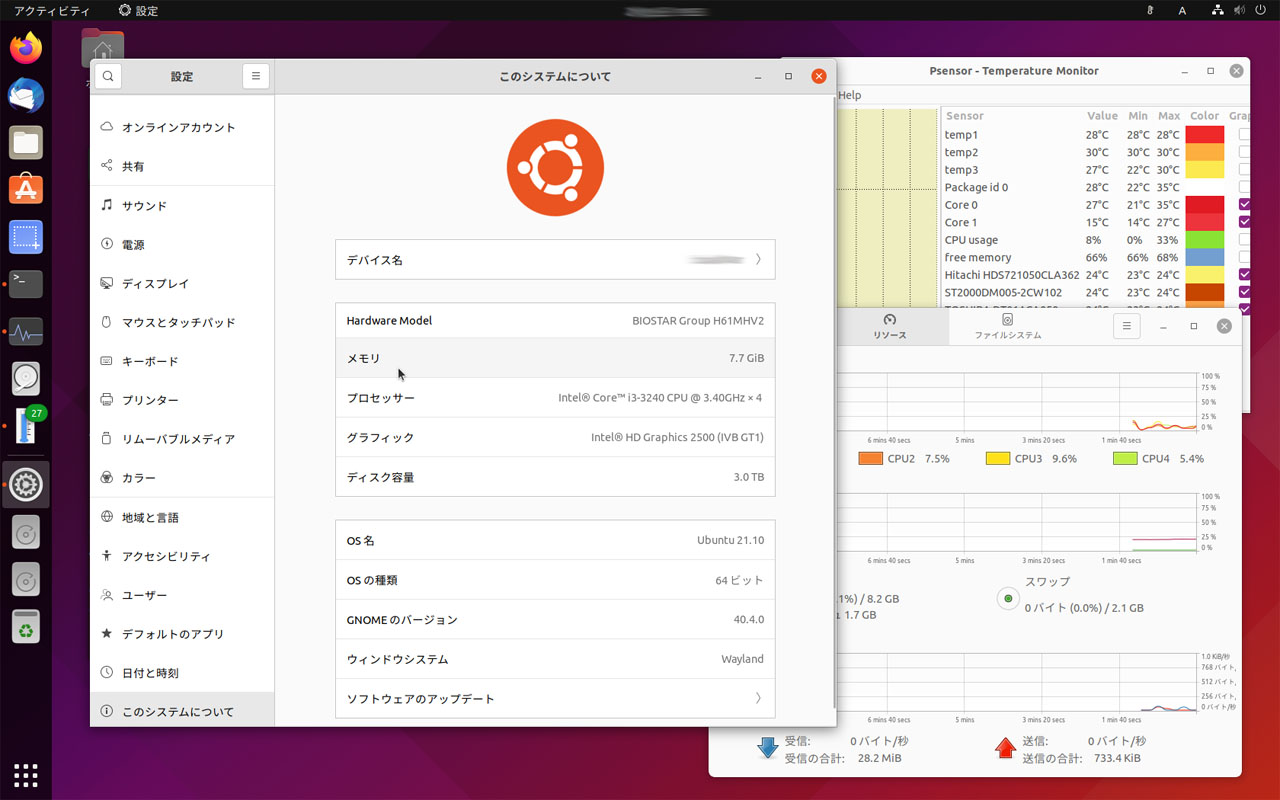This screenshot has height=800, width=1280.
Task: Expand the デバイス名 row chevron
Action: pyautogui.click(x=758, y=259)
